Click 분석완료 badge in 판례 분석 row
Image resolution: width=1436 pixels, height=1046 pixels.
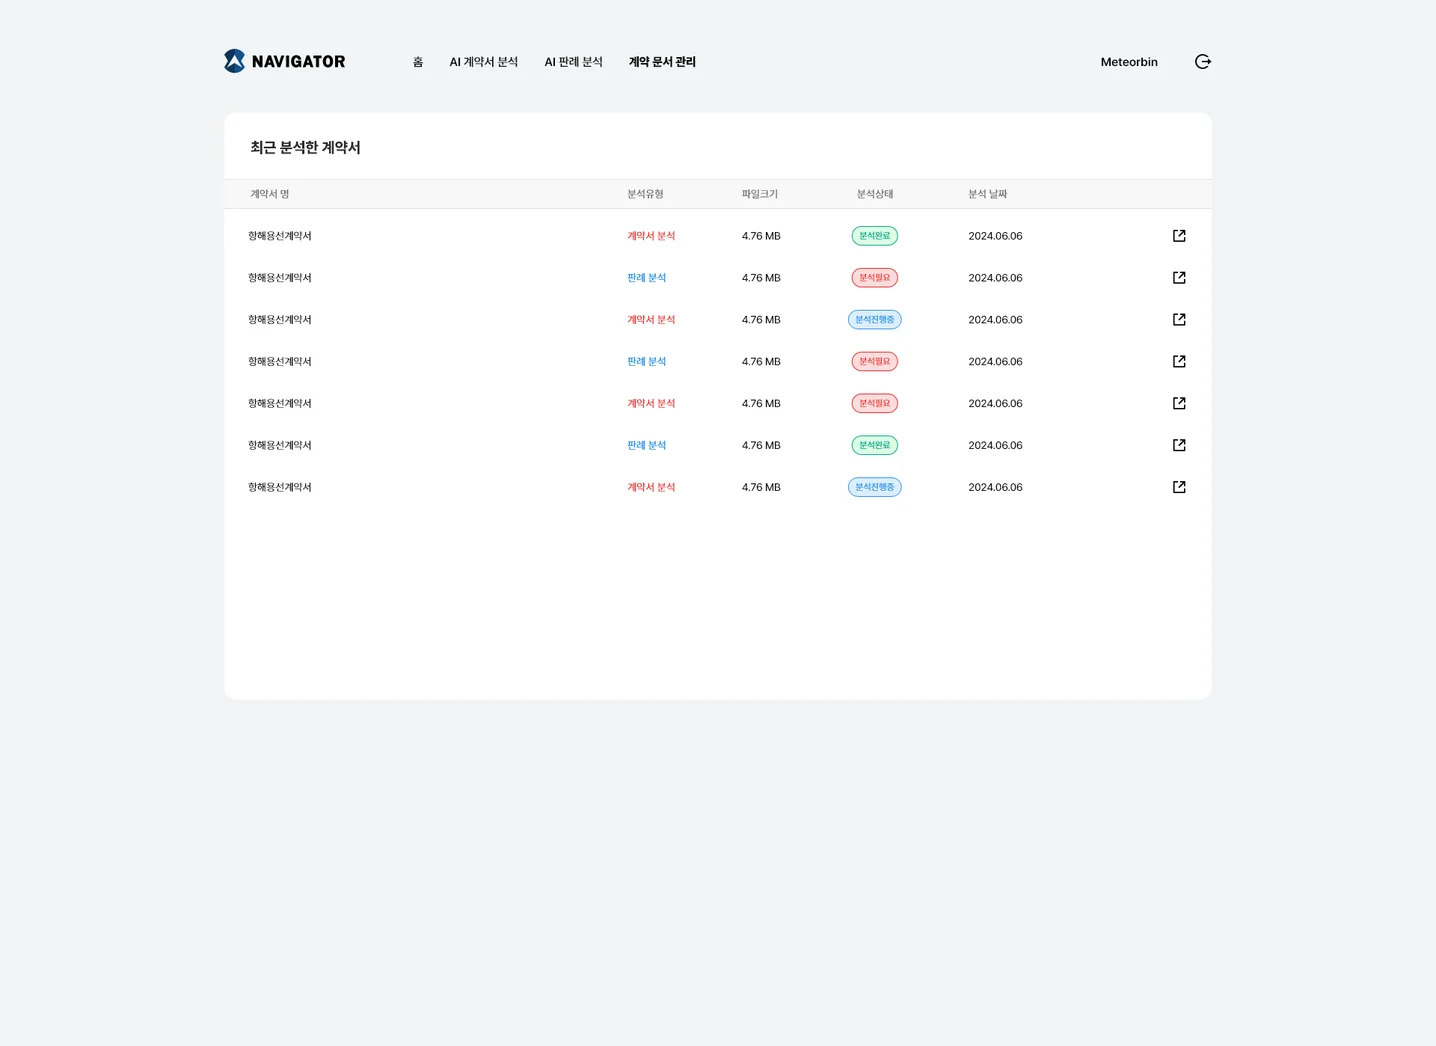(x=875, y=445)
